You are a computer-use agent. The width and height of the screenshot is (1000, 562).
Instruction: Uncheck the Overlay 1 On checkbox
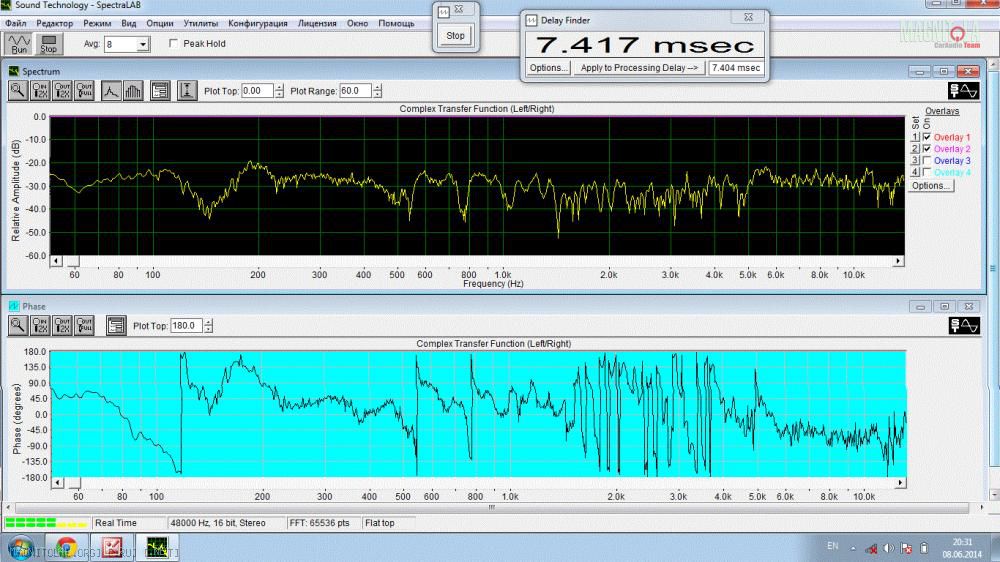pos(927,137)
